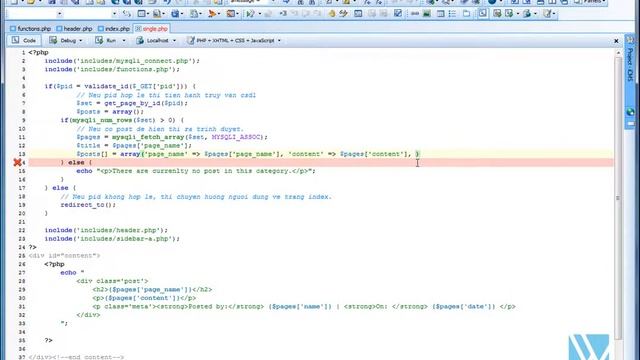This screenshot has height=360, width=640.
Task: Click the echo line "There are currenlty no post"
Action: tap(196, 171)
